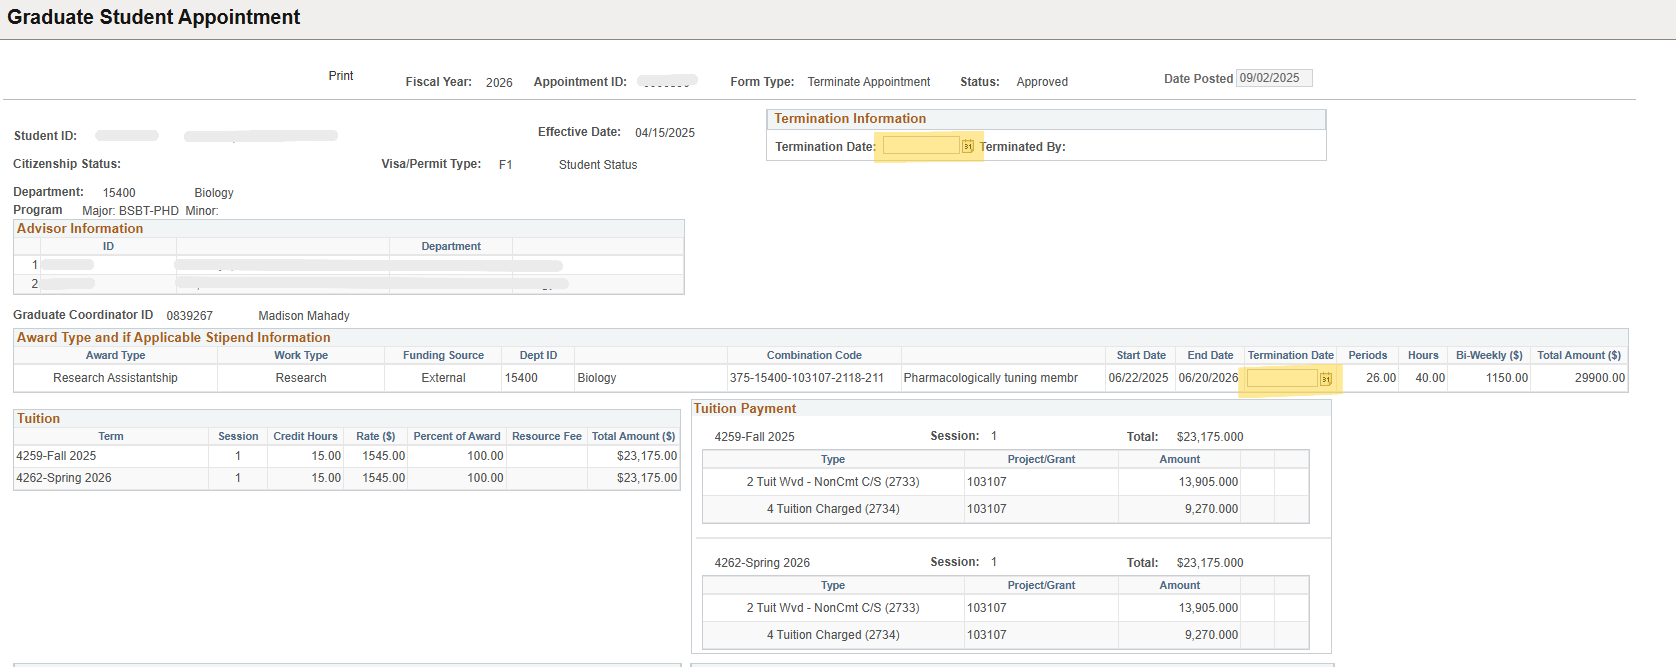Click the End Date column header
Screen dimensions: 1676x667
click(1210, 355)
